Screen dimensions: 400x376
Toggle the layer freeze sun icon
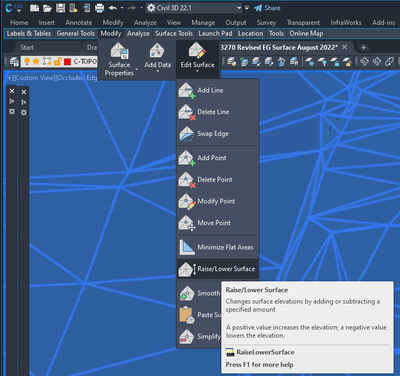[36, 62]
